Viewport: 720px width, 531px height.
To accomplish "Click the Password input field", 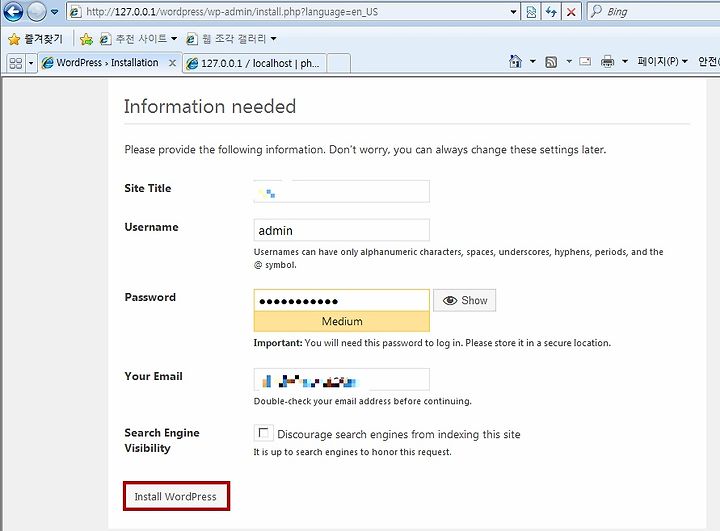I will tap(342, 300).
